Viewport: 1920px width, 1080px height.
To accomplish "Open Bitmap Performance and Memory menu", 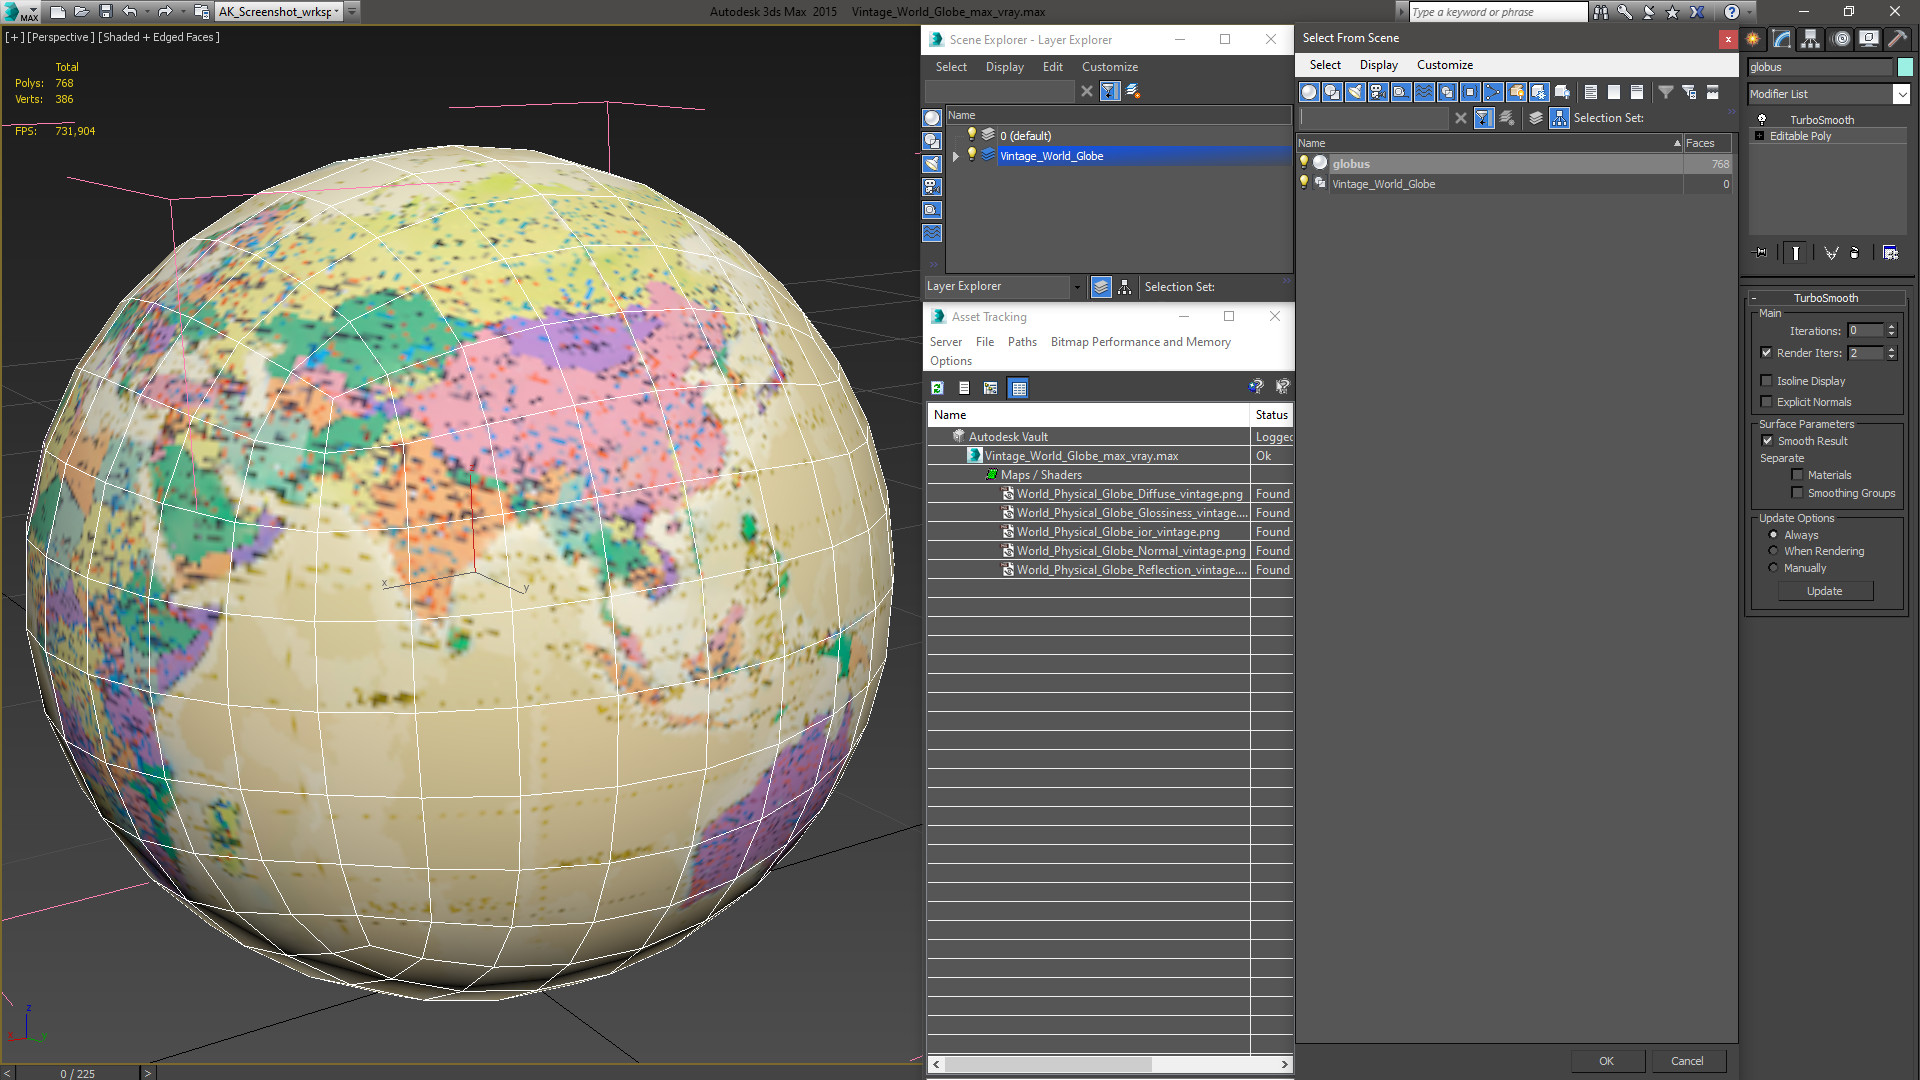I will (1140, 342).
